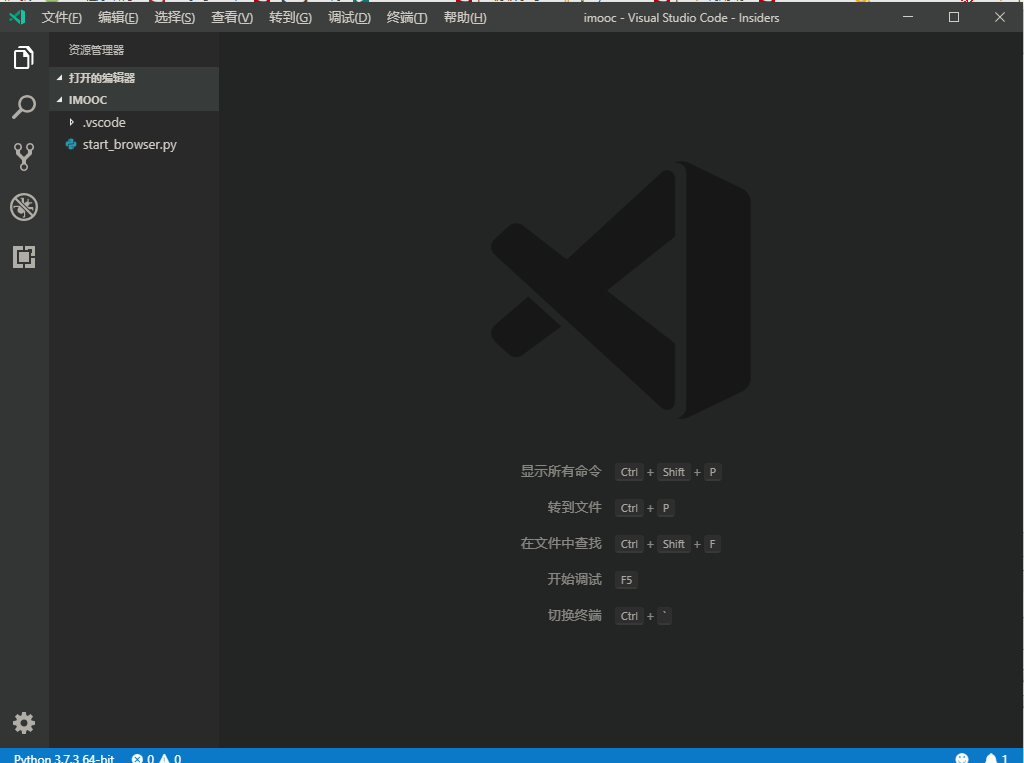This screenshot has width=1024, height=763.
Task: Open the 文件(F) menu
Action: 61,18
